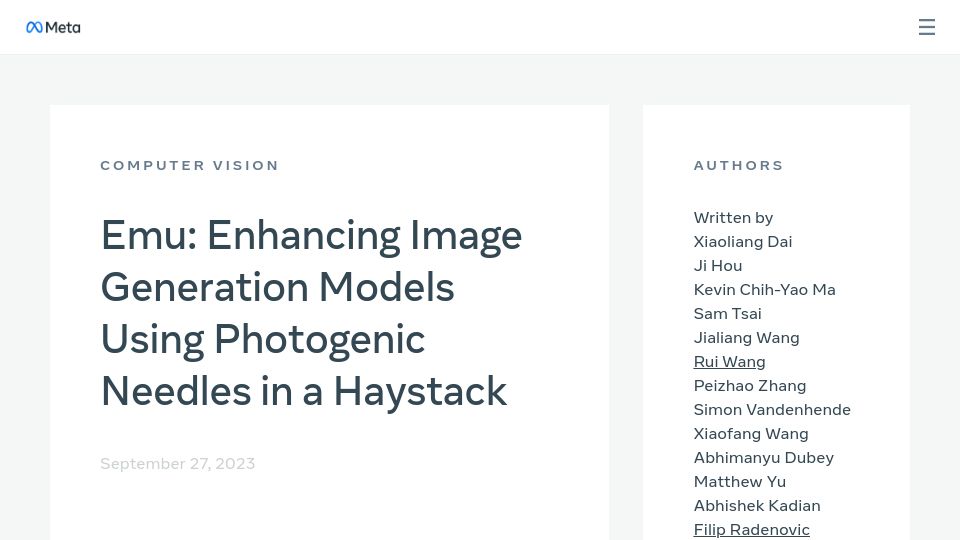Screen dimensions: 960x540
Task: Click author name Abhimanyu Dubey
Action: coord(763,457)
